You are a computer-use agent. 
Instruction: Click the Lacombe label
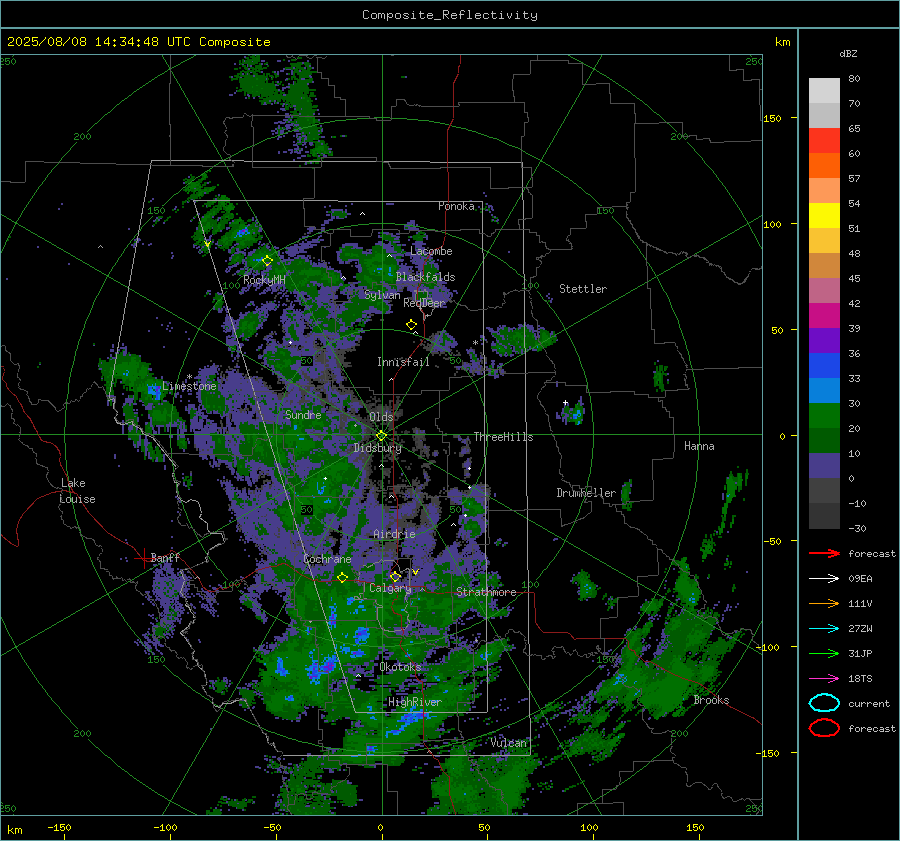[x=431, y=251]
